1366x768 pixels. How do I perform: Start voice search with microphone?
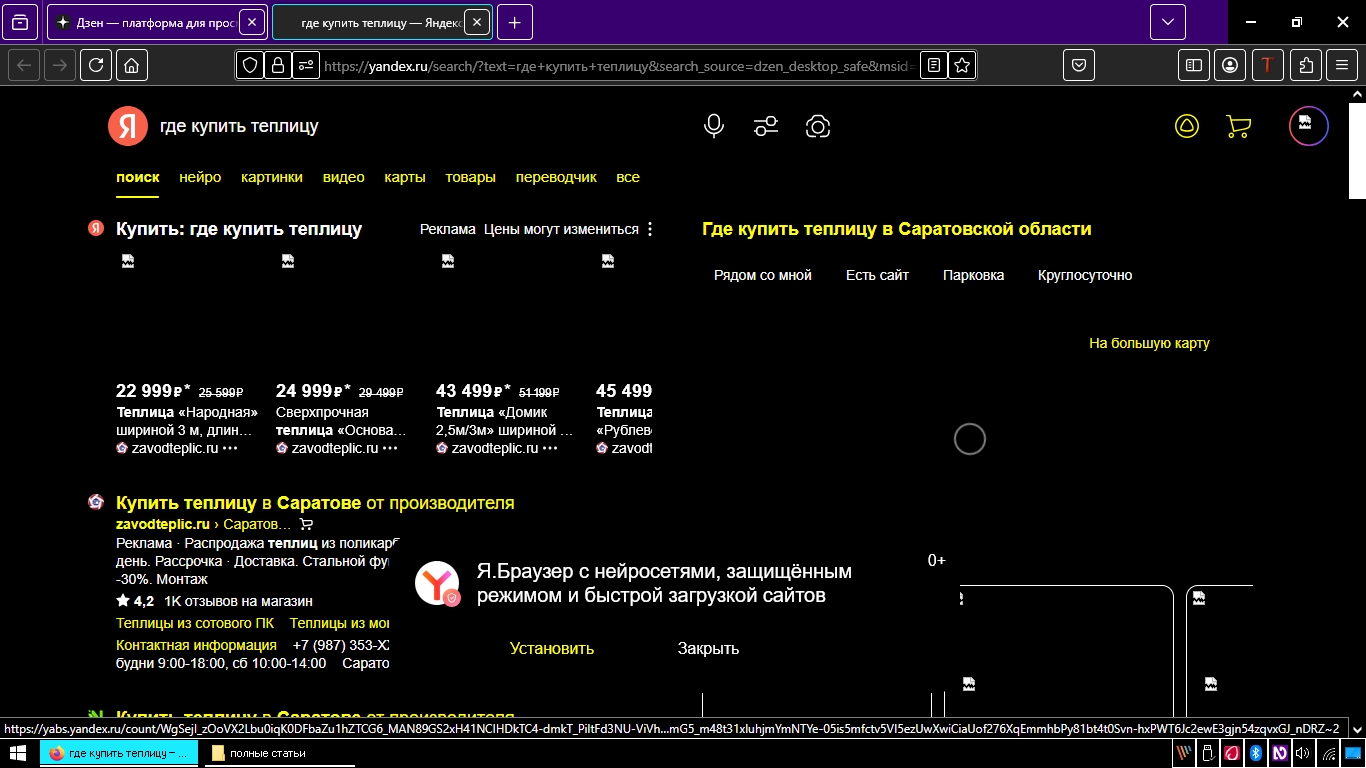pyautogui.click(x=714, y=126)
